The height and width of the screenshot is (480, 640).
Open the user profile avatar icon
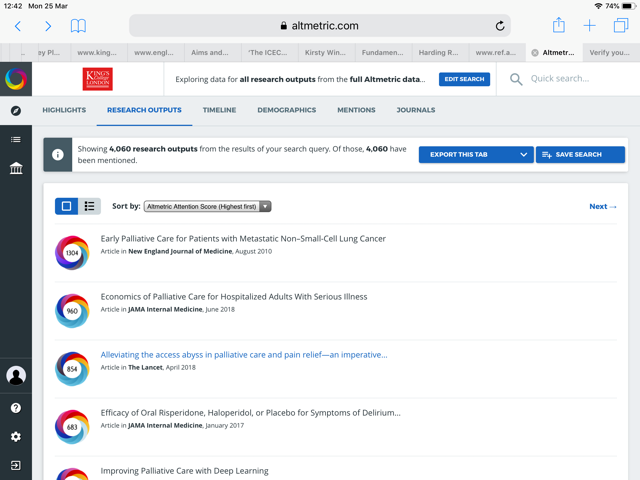16,376
